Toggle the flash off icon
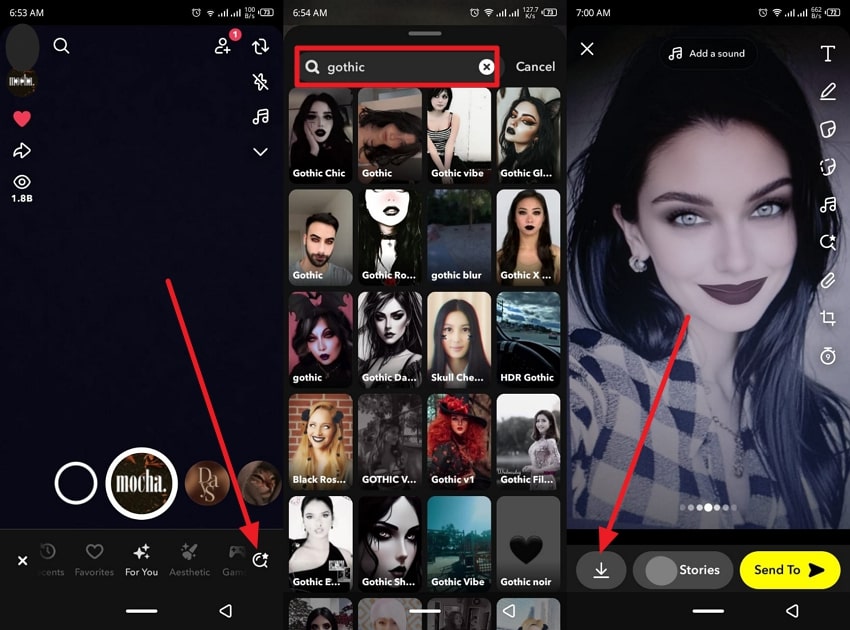The width and height of the screenshot is (850, 630). click(x=260, y=82)
